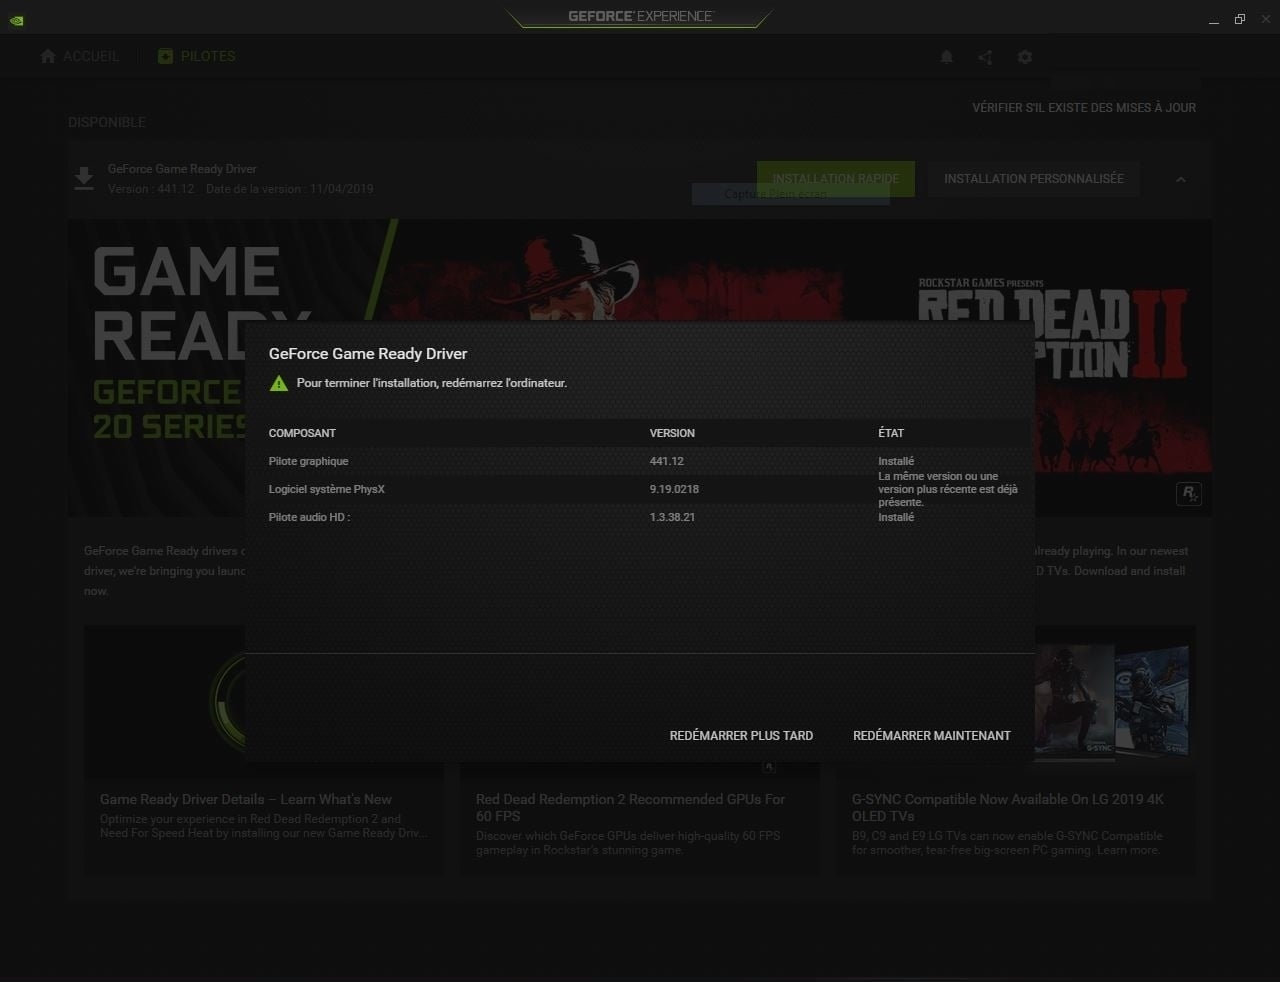The height and width of the screenshot is (982, 1280).
Task: Select the Pilote graphique row label
Action: (309, 461)
